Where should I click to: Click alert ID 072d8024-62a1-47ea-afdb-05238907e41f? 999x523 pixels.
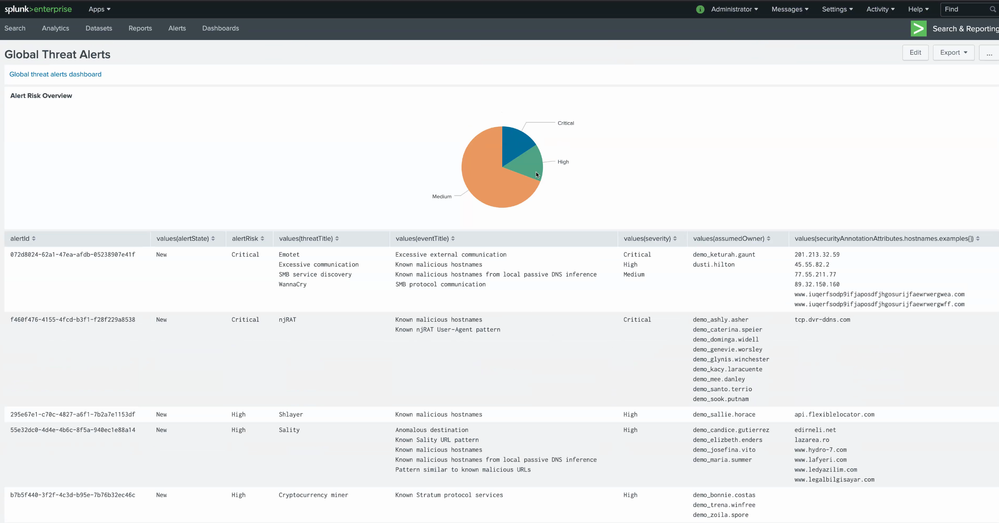(x=73, y=255)
